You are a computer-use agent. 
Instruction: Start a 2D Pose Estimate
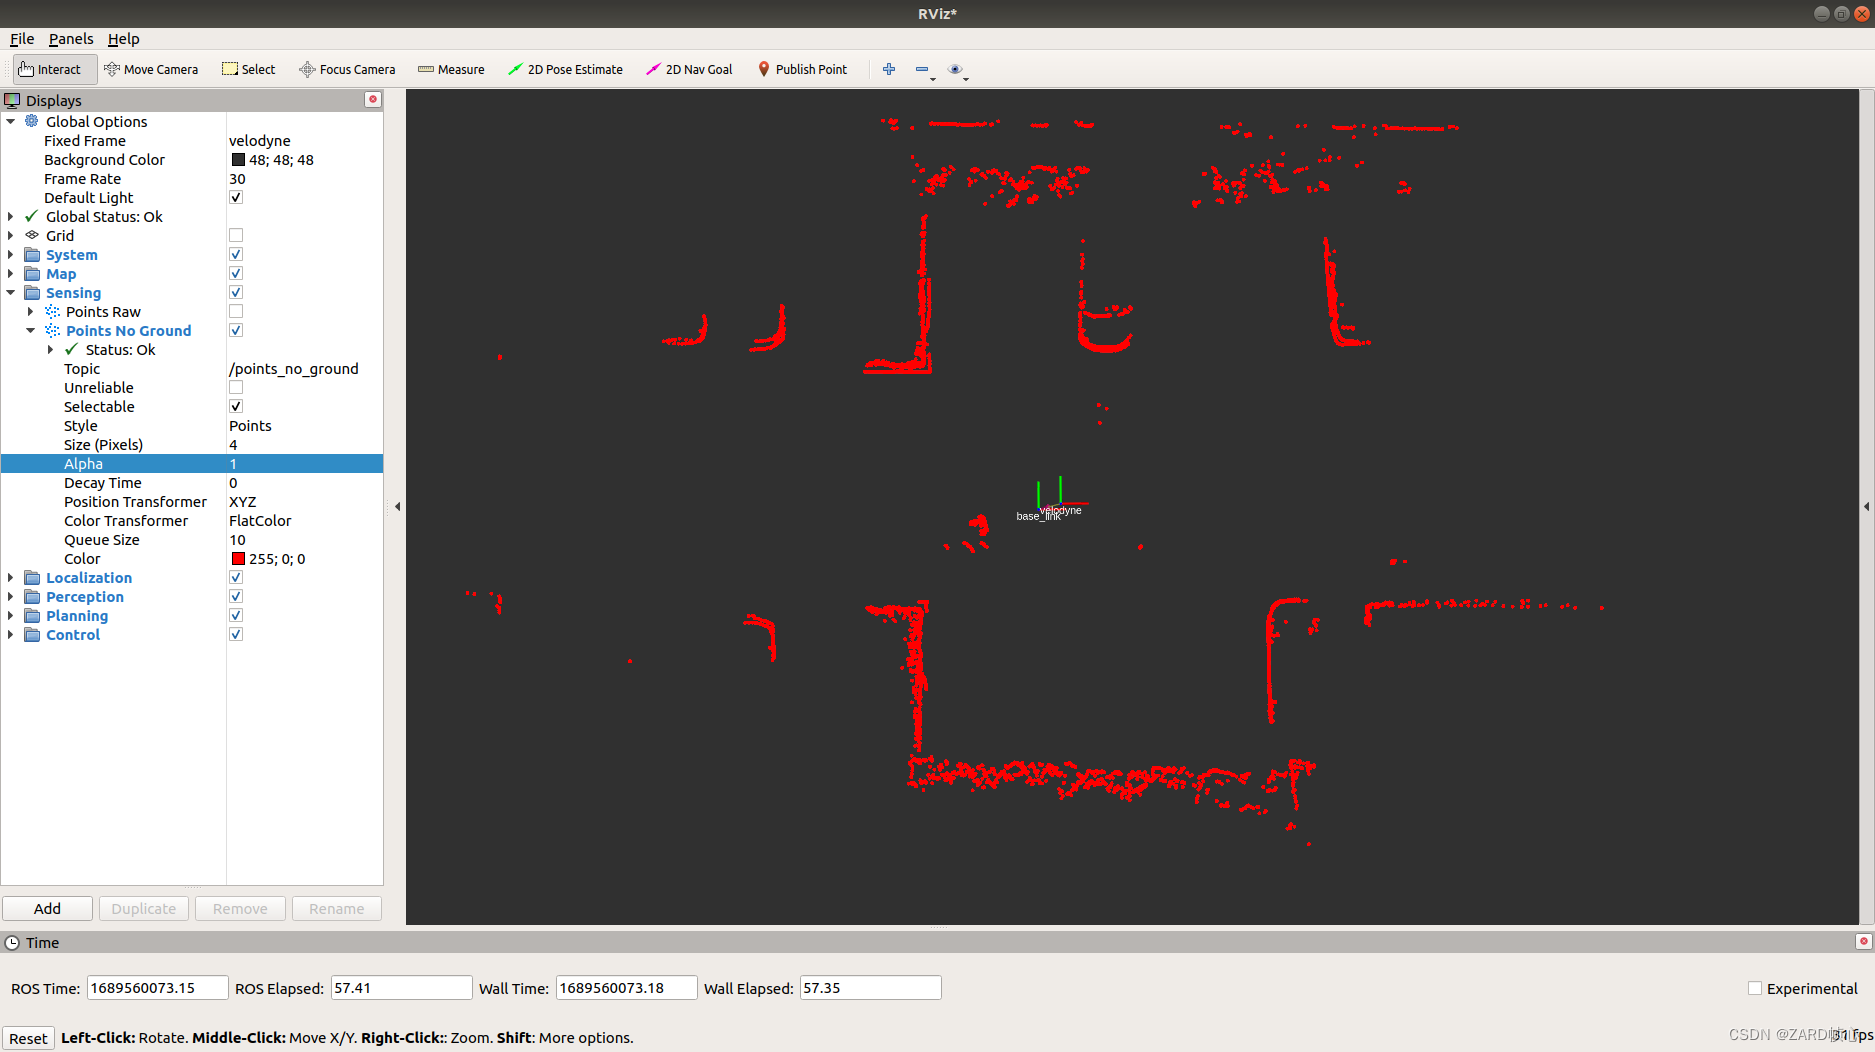click(565, 69)
